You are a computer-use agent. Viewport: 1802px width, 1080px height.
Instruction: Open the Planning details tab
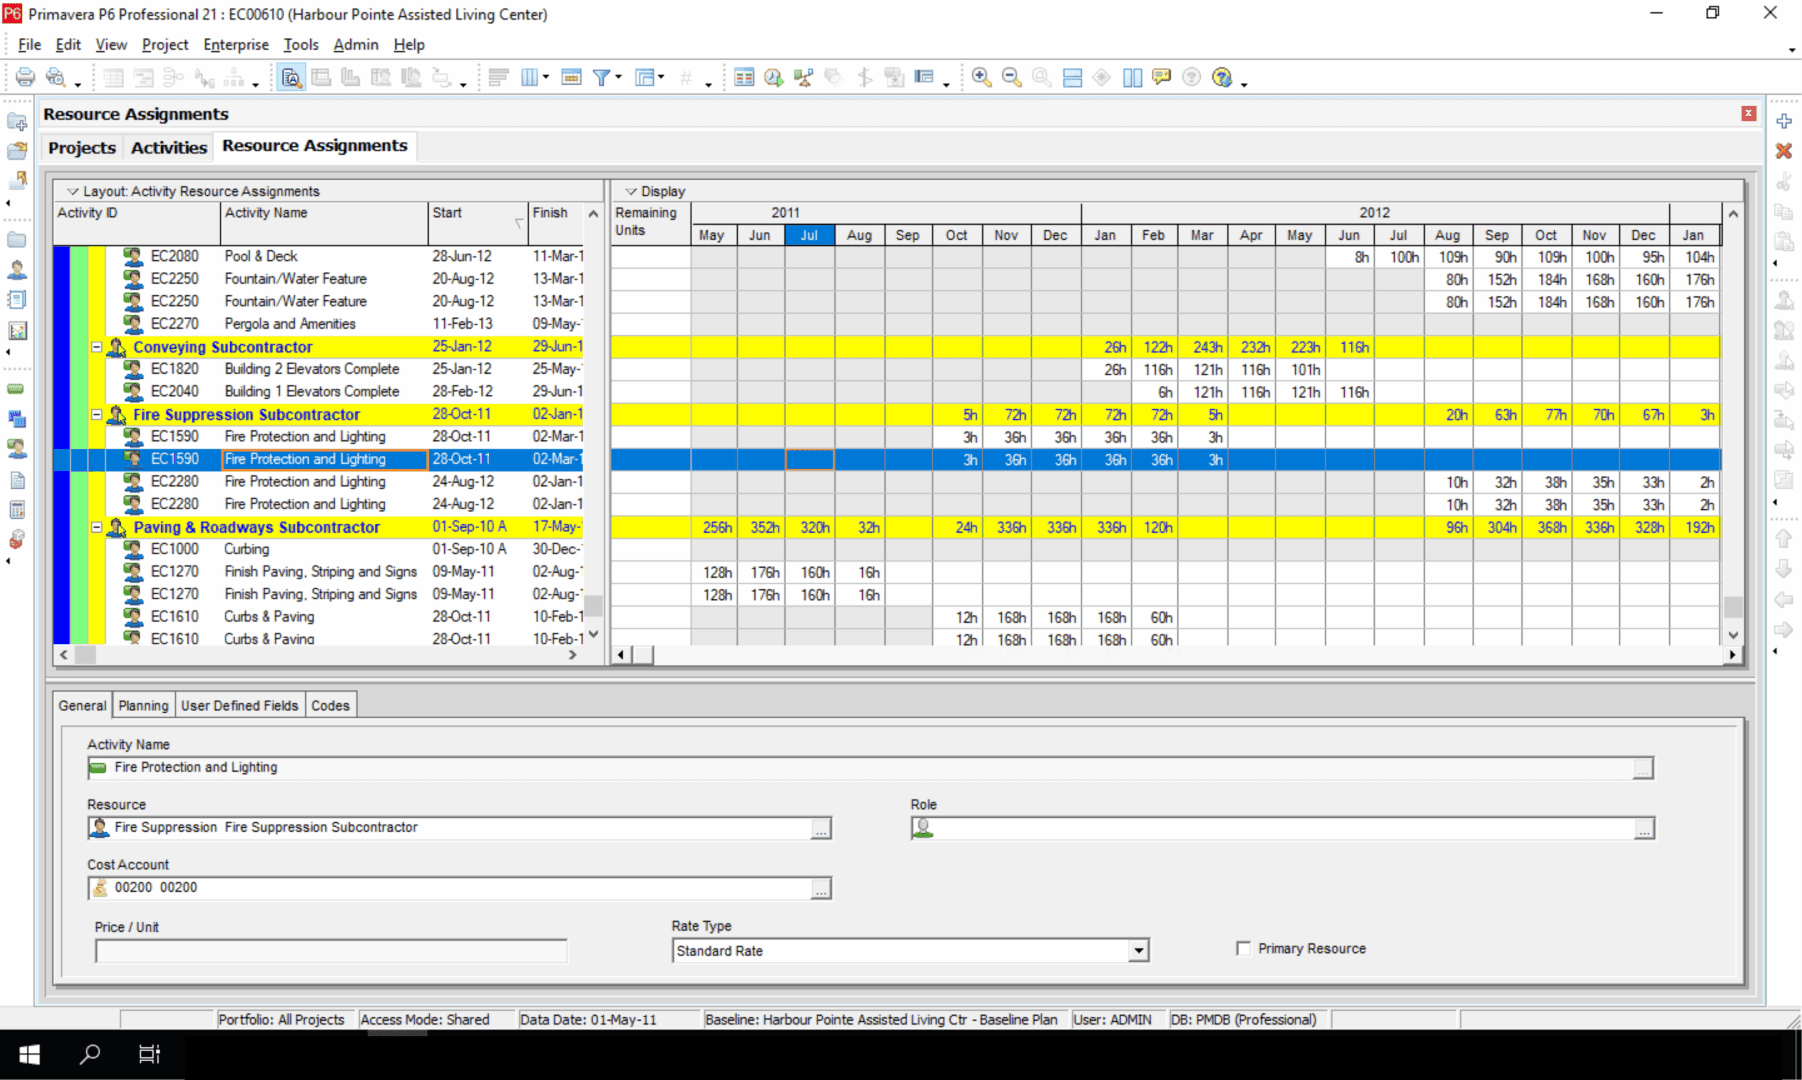pyautogui.click(x=143, y=706)
